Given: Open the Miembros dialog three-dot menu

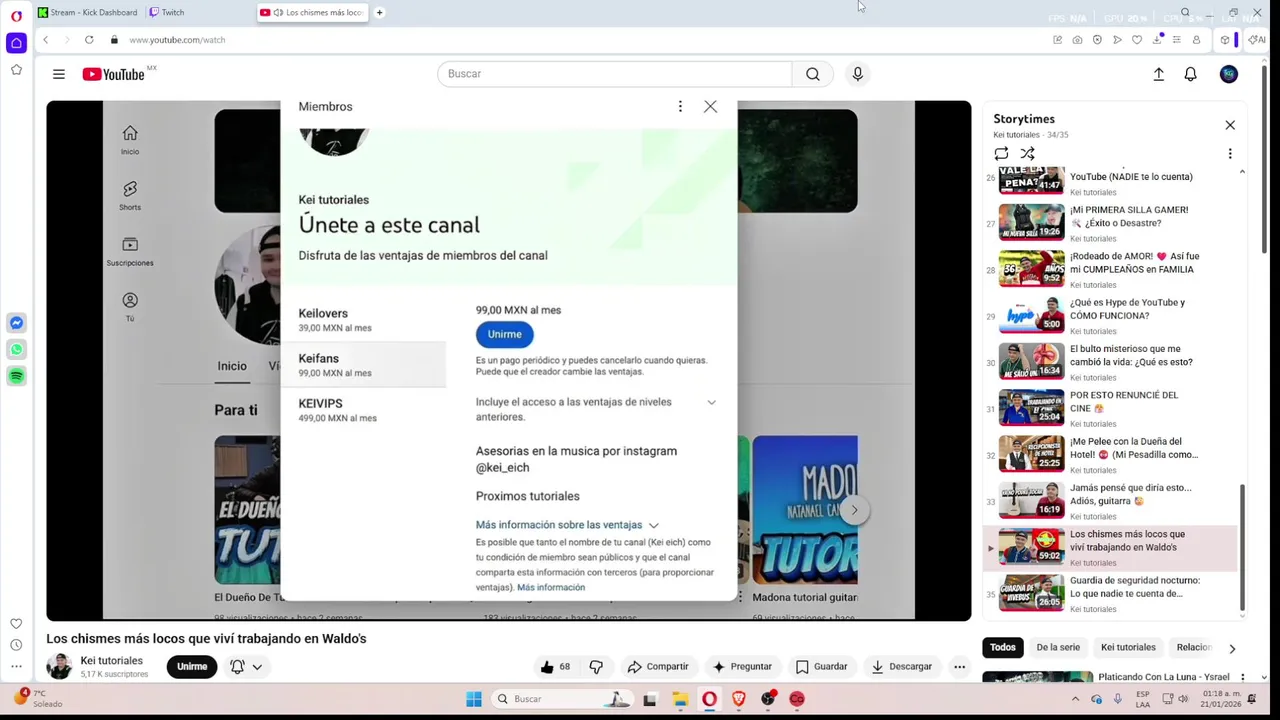Looking at the screenshot, I should pyautogui.click(x=680, y=106).
